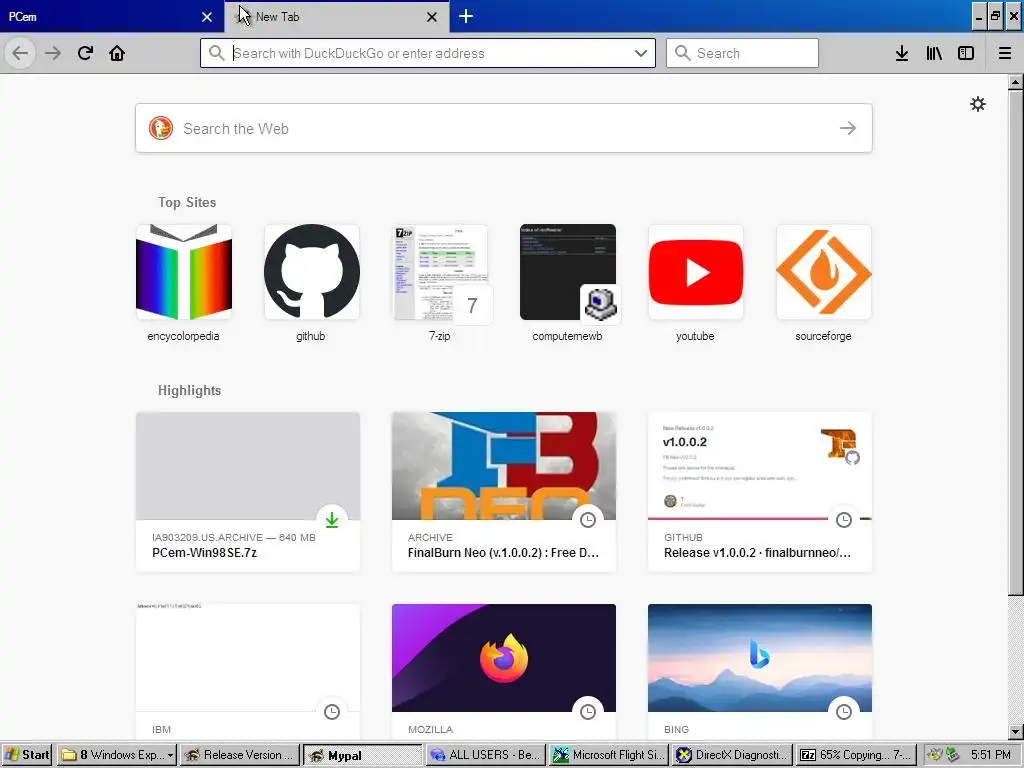Click scrollbar up arrow
This screenshot has height=768, width=1024.
[x=1015, y=82]
